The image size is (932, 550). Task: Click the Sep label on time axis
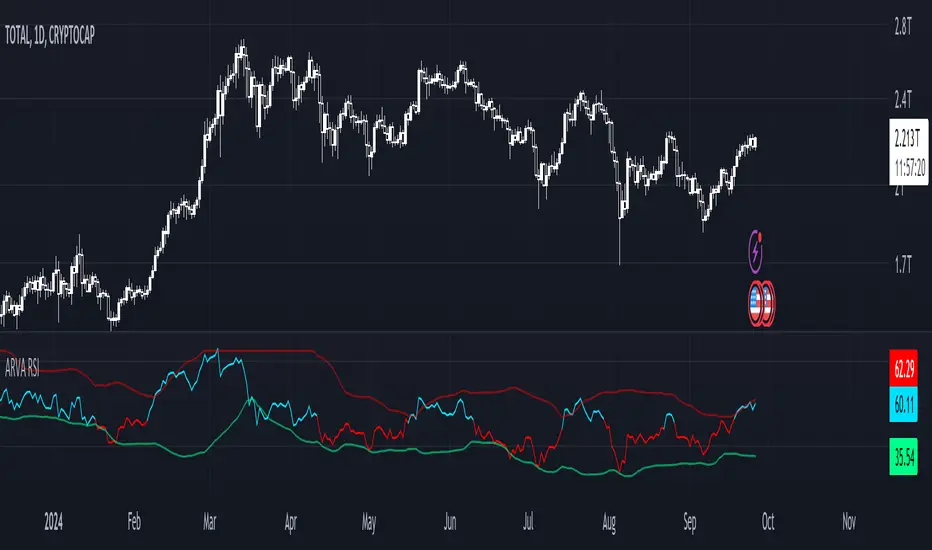[x=689, y=522]
